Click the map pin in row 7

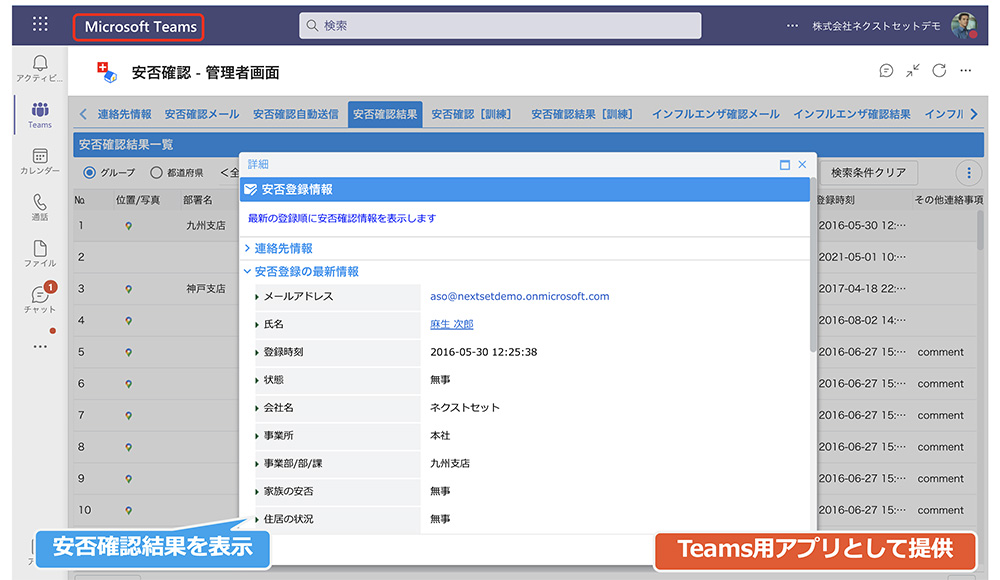[x=128, y=415]
